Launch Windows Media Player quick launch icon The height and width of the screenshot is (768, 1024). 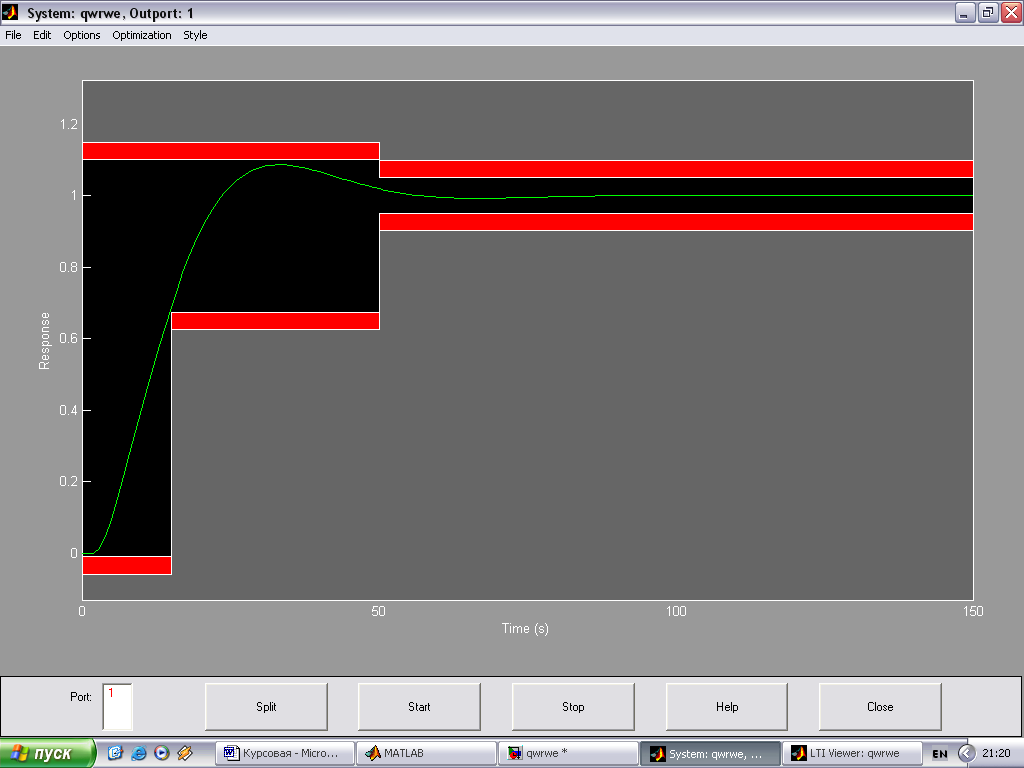161,753
